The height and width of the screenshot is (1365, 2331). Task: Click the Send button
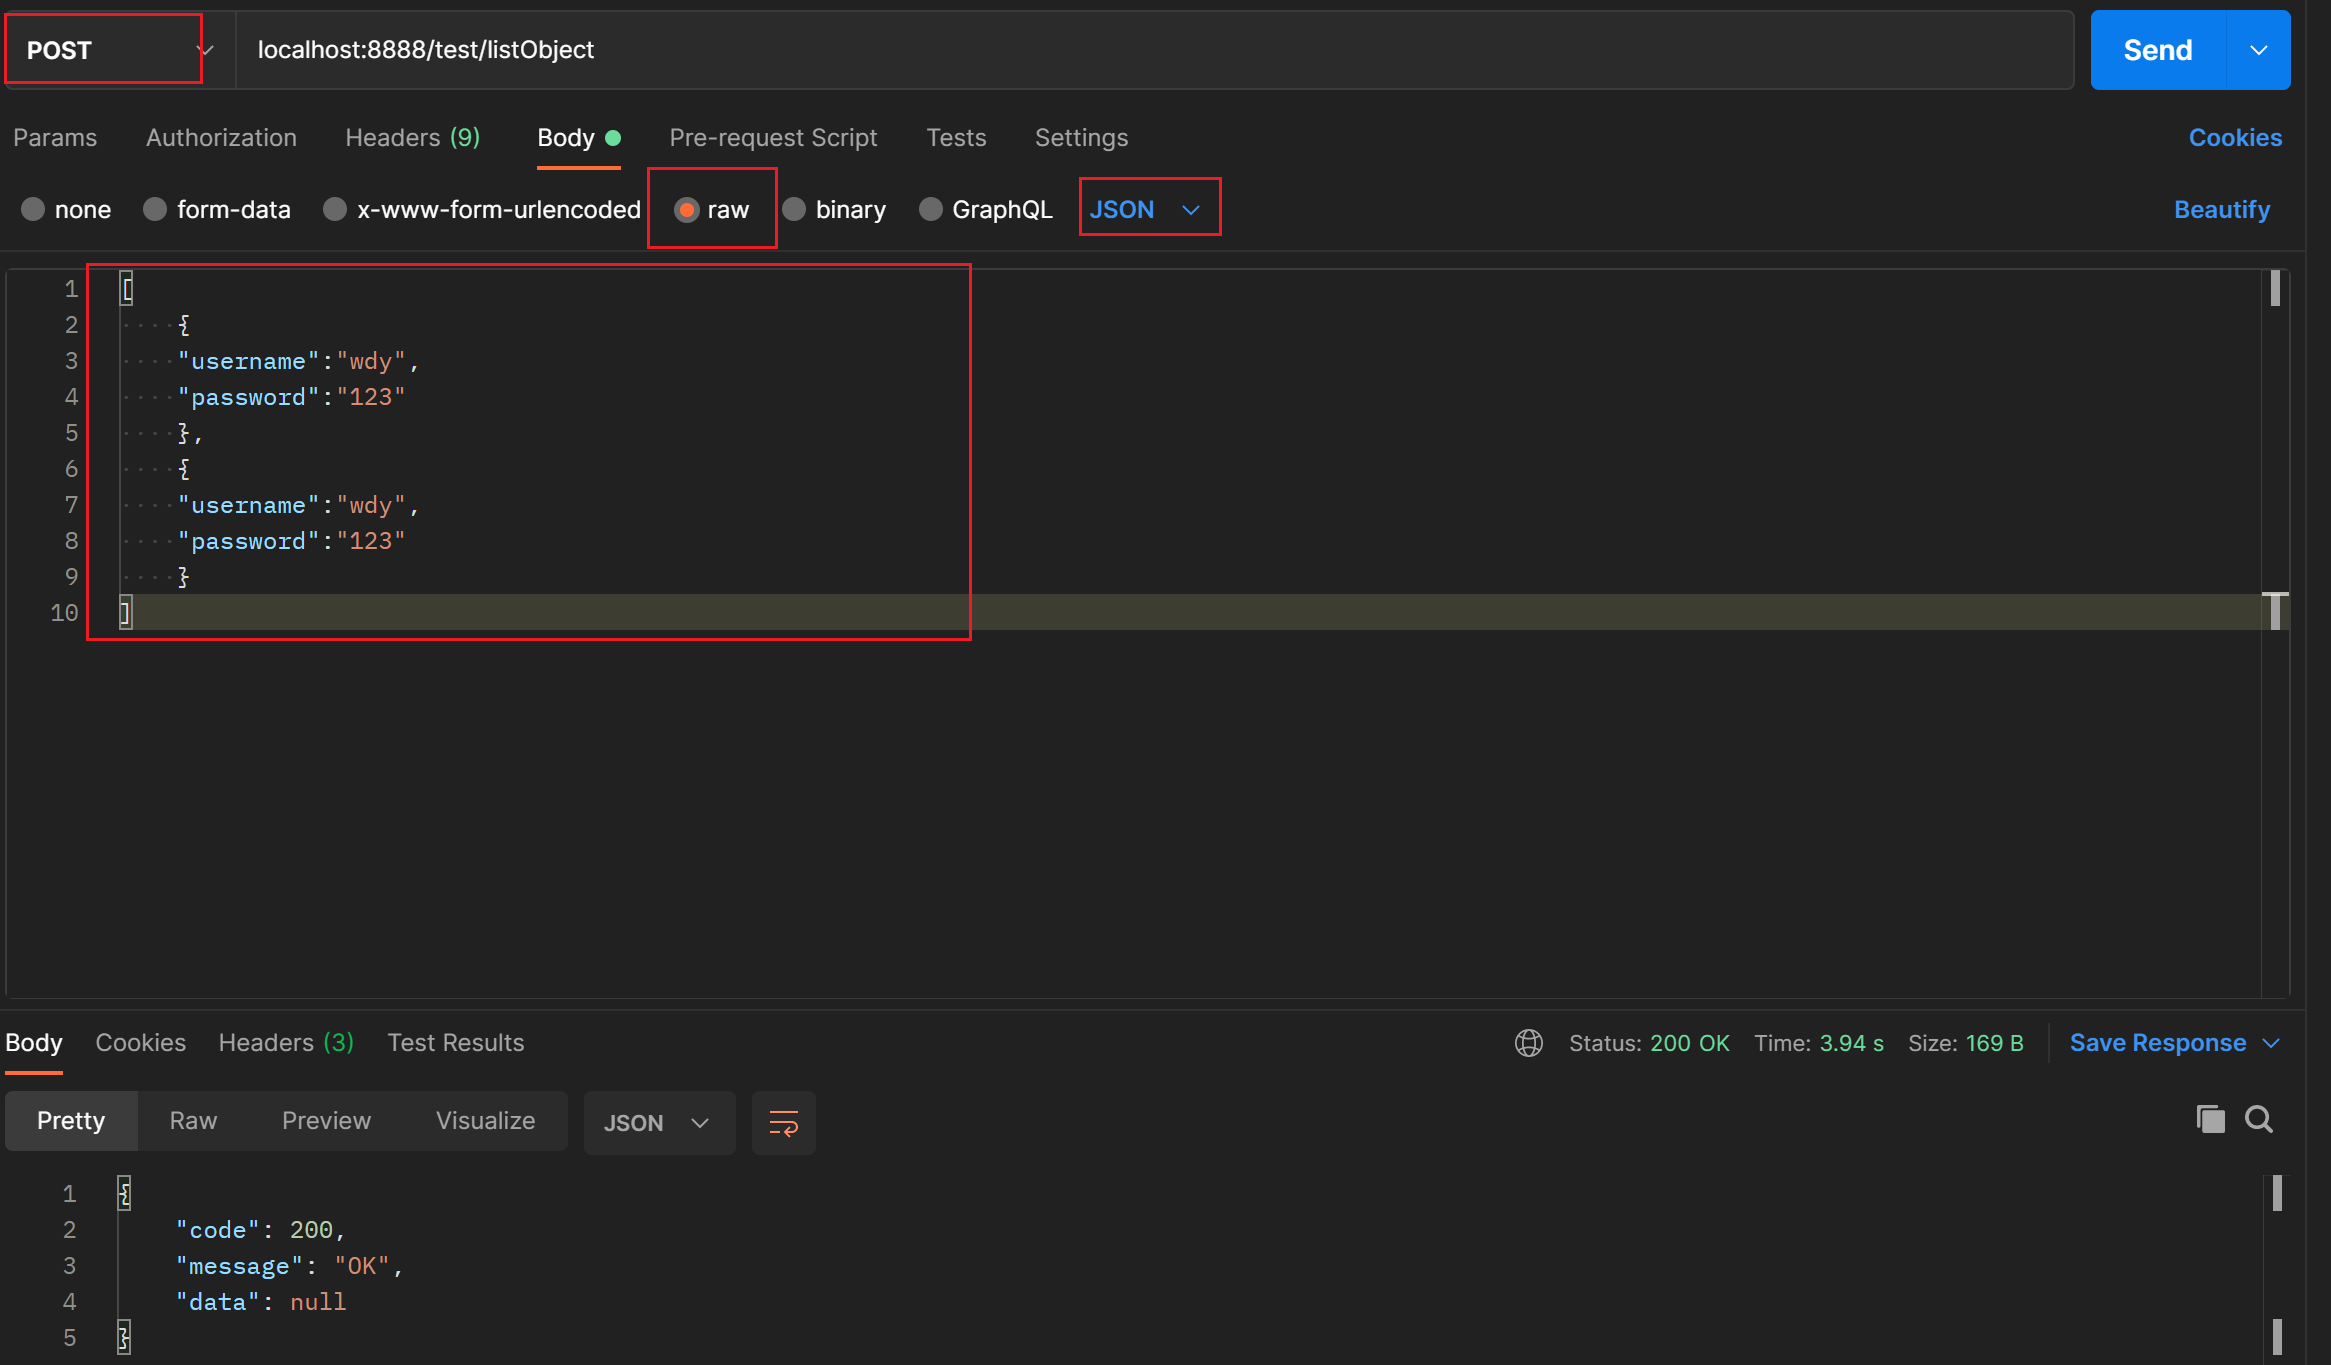(2156, 49)
